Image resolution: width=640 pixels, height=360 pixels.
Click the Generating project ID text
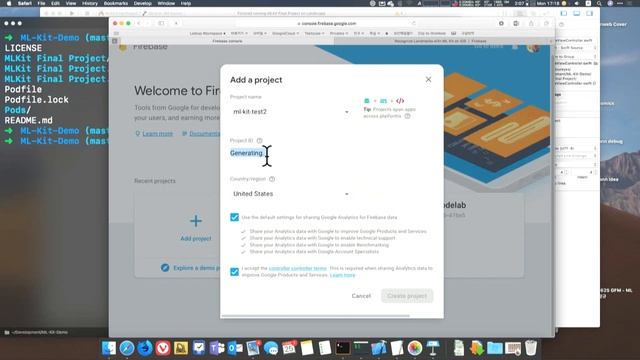pyautogui.click(x=246, y=153)
